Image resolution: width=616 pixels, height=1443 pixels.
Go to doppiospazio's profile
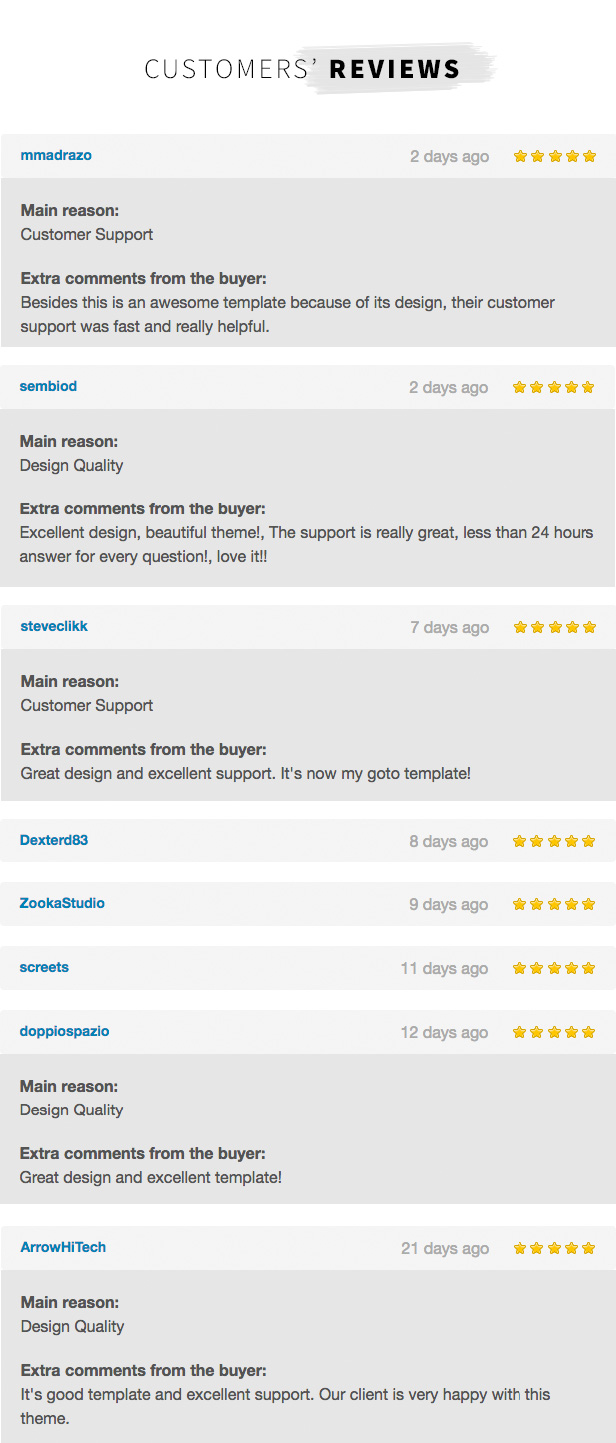[64, 1031]
